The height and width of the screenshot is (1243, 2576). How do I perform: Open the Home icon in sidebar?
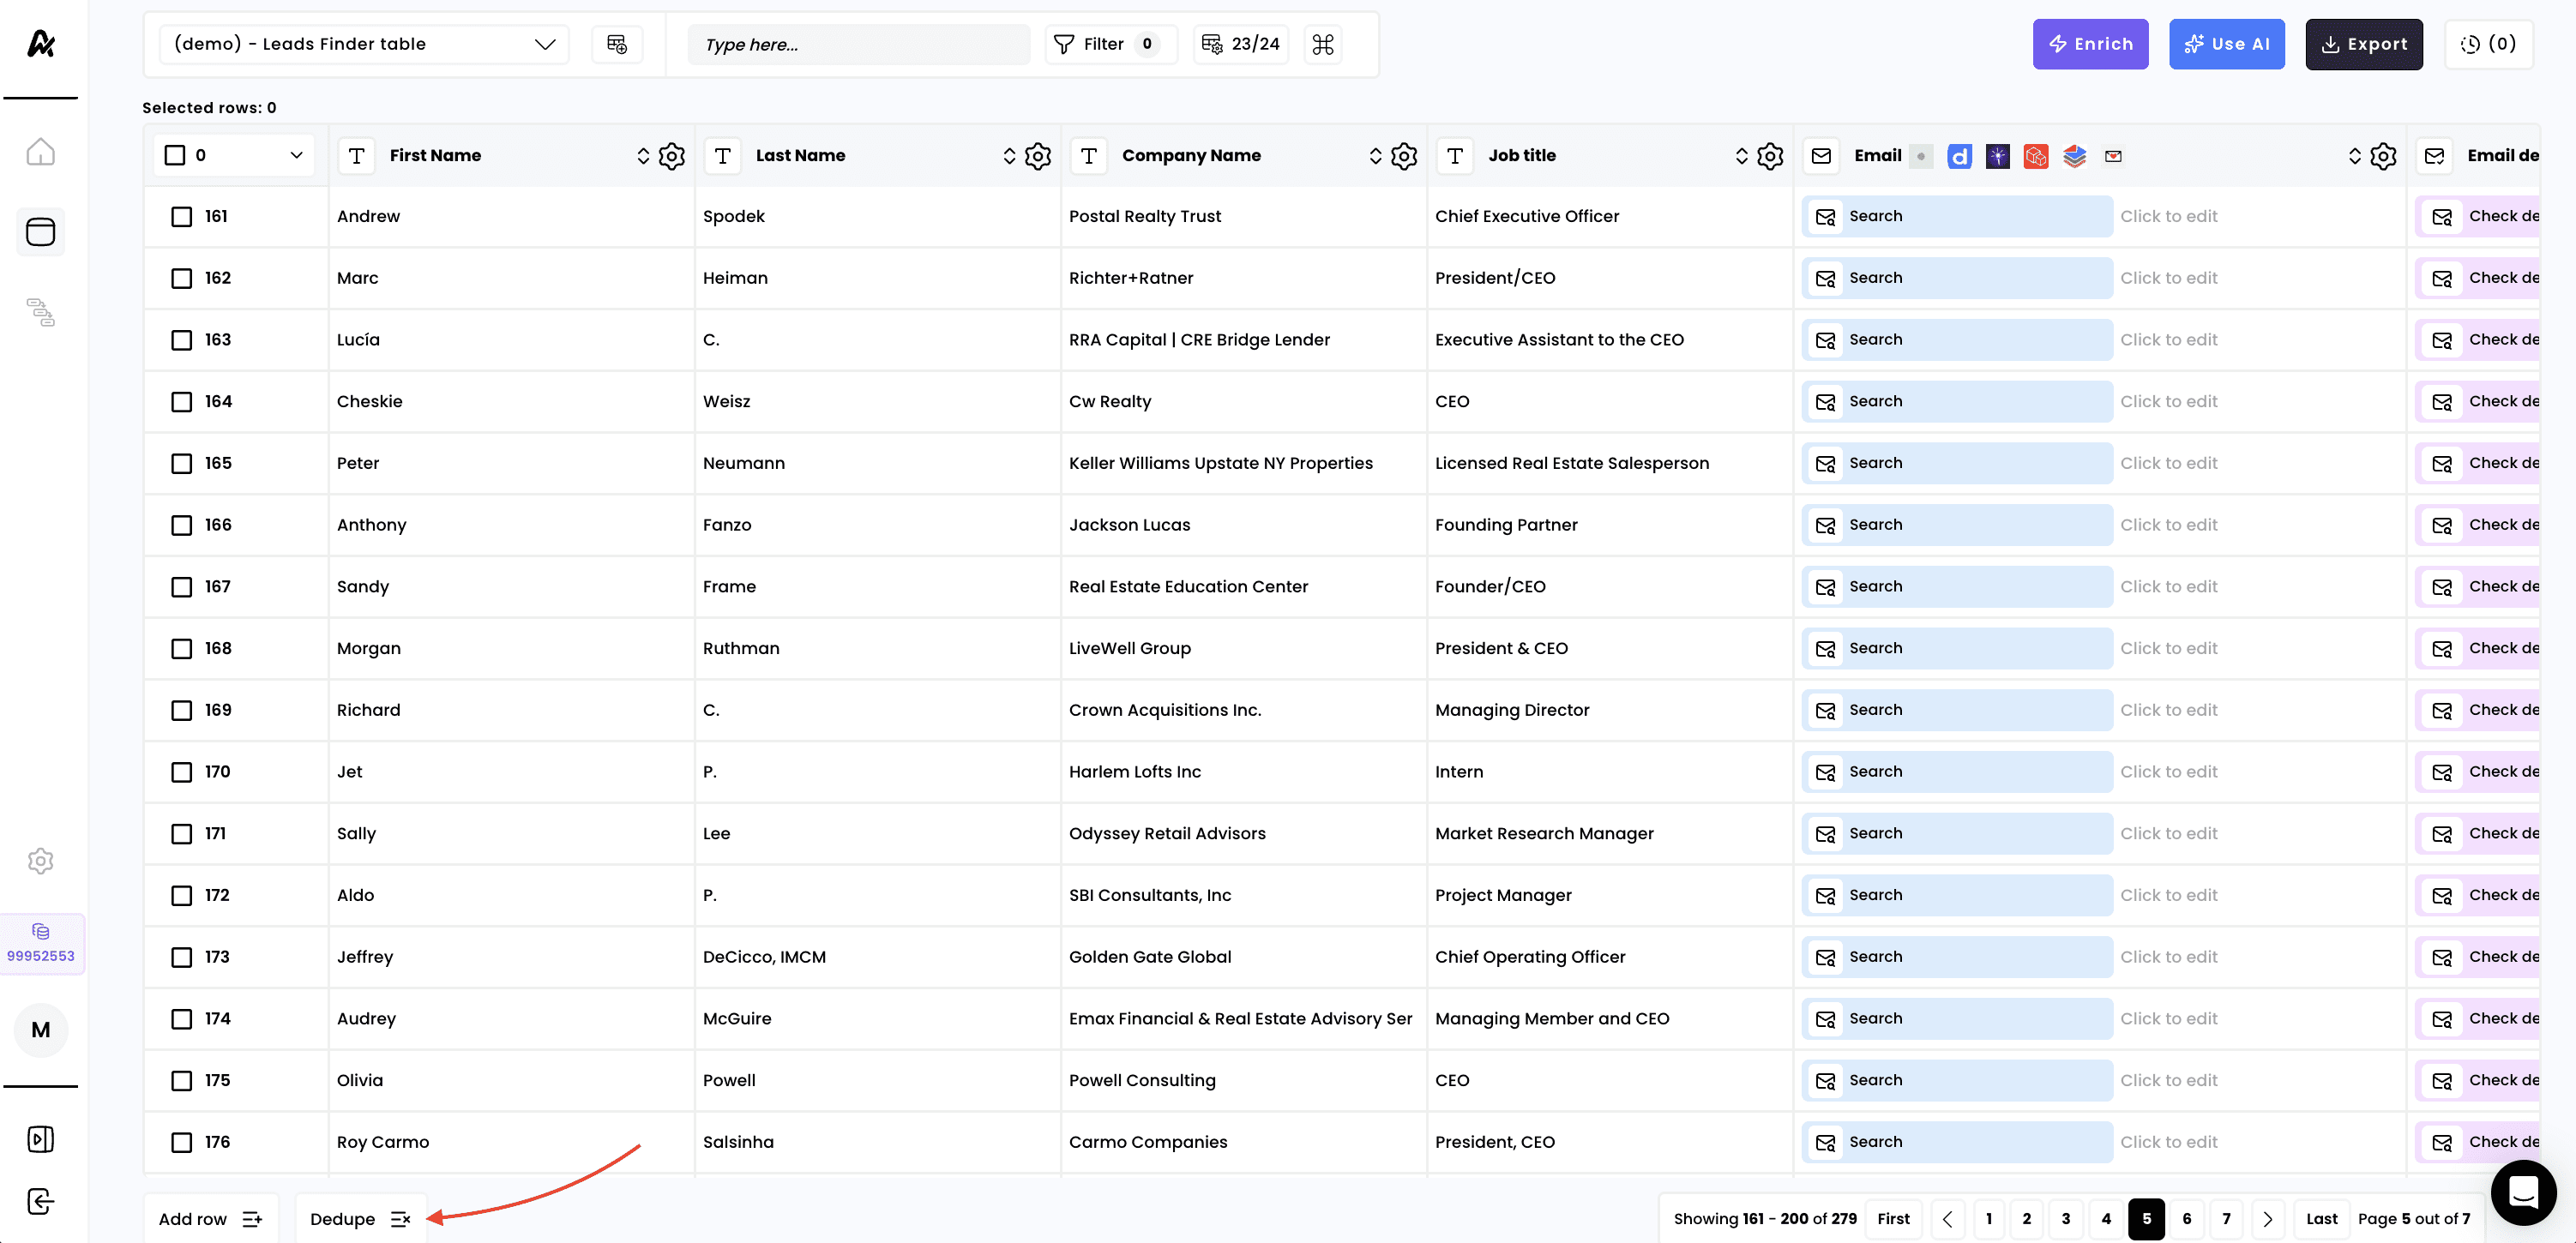tap(40, 152)
